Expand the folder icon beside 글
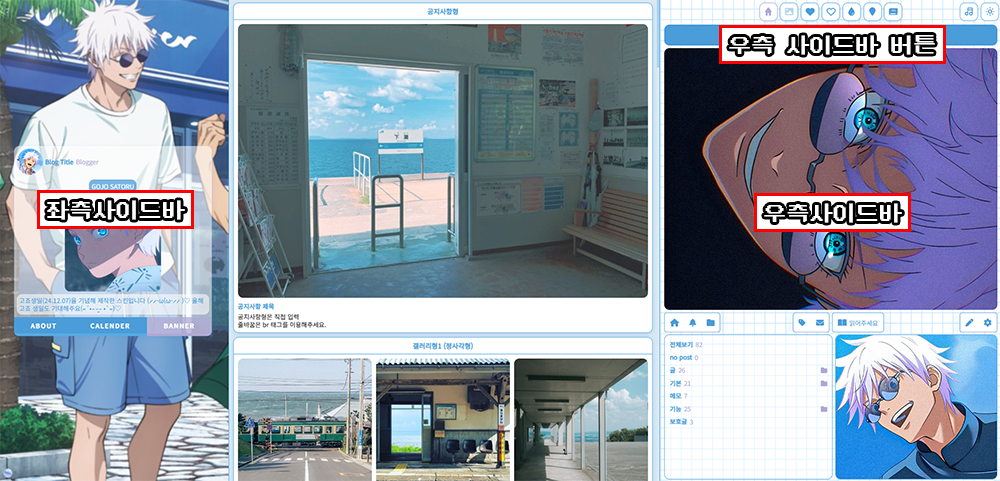The width and height of the screenshot is (1000, 481). [823, 371]
